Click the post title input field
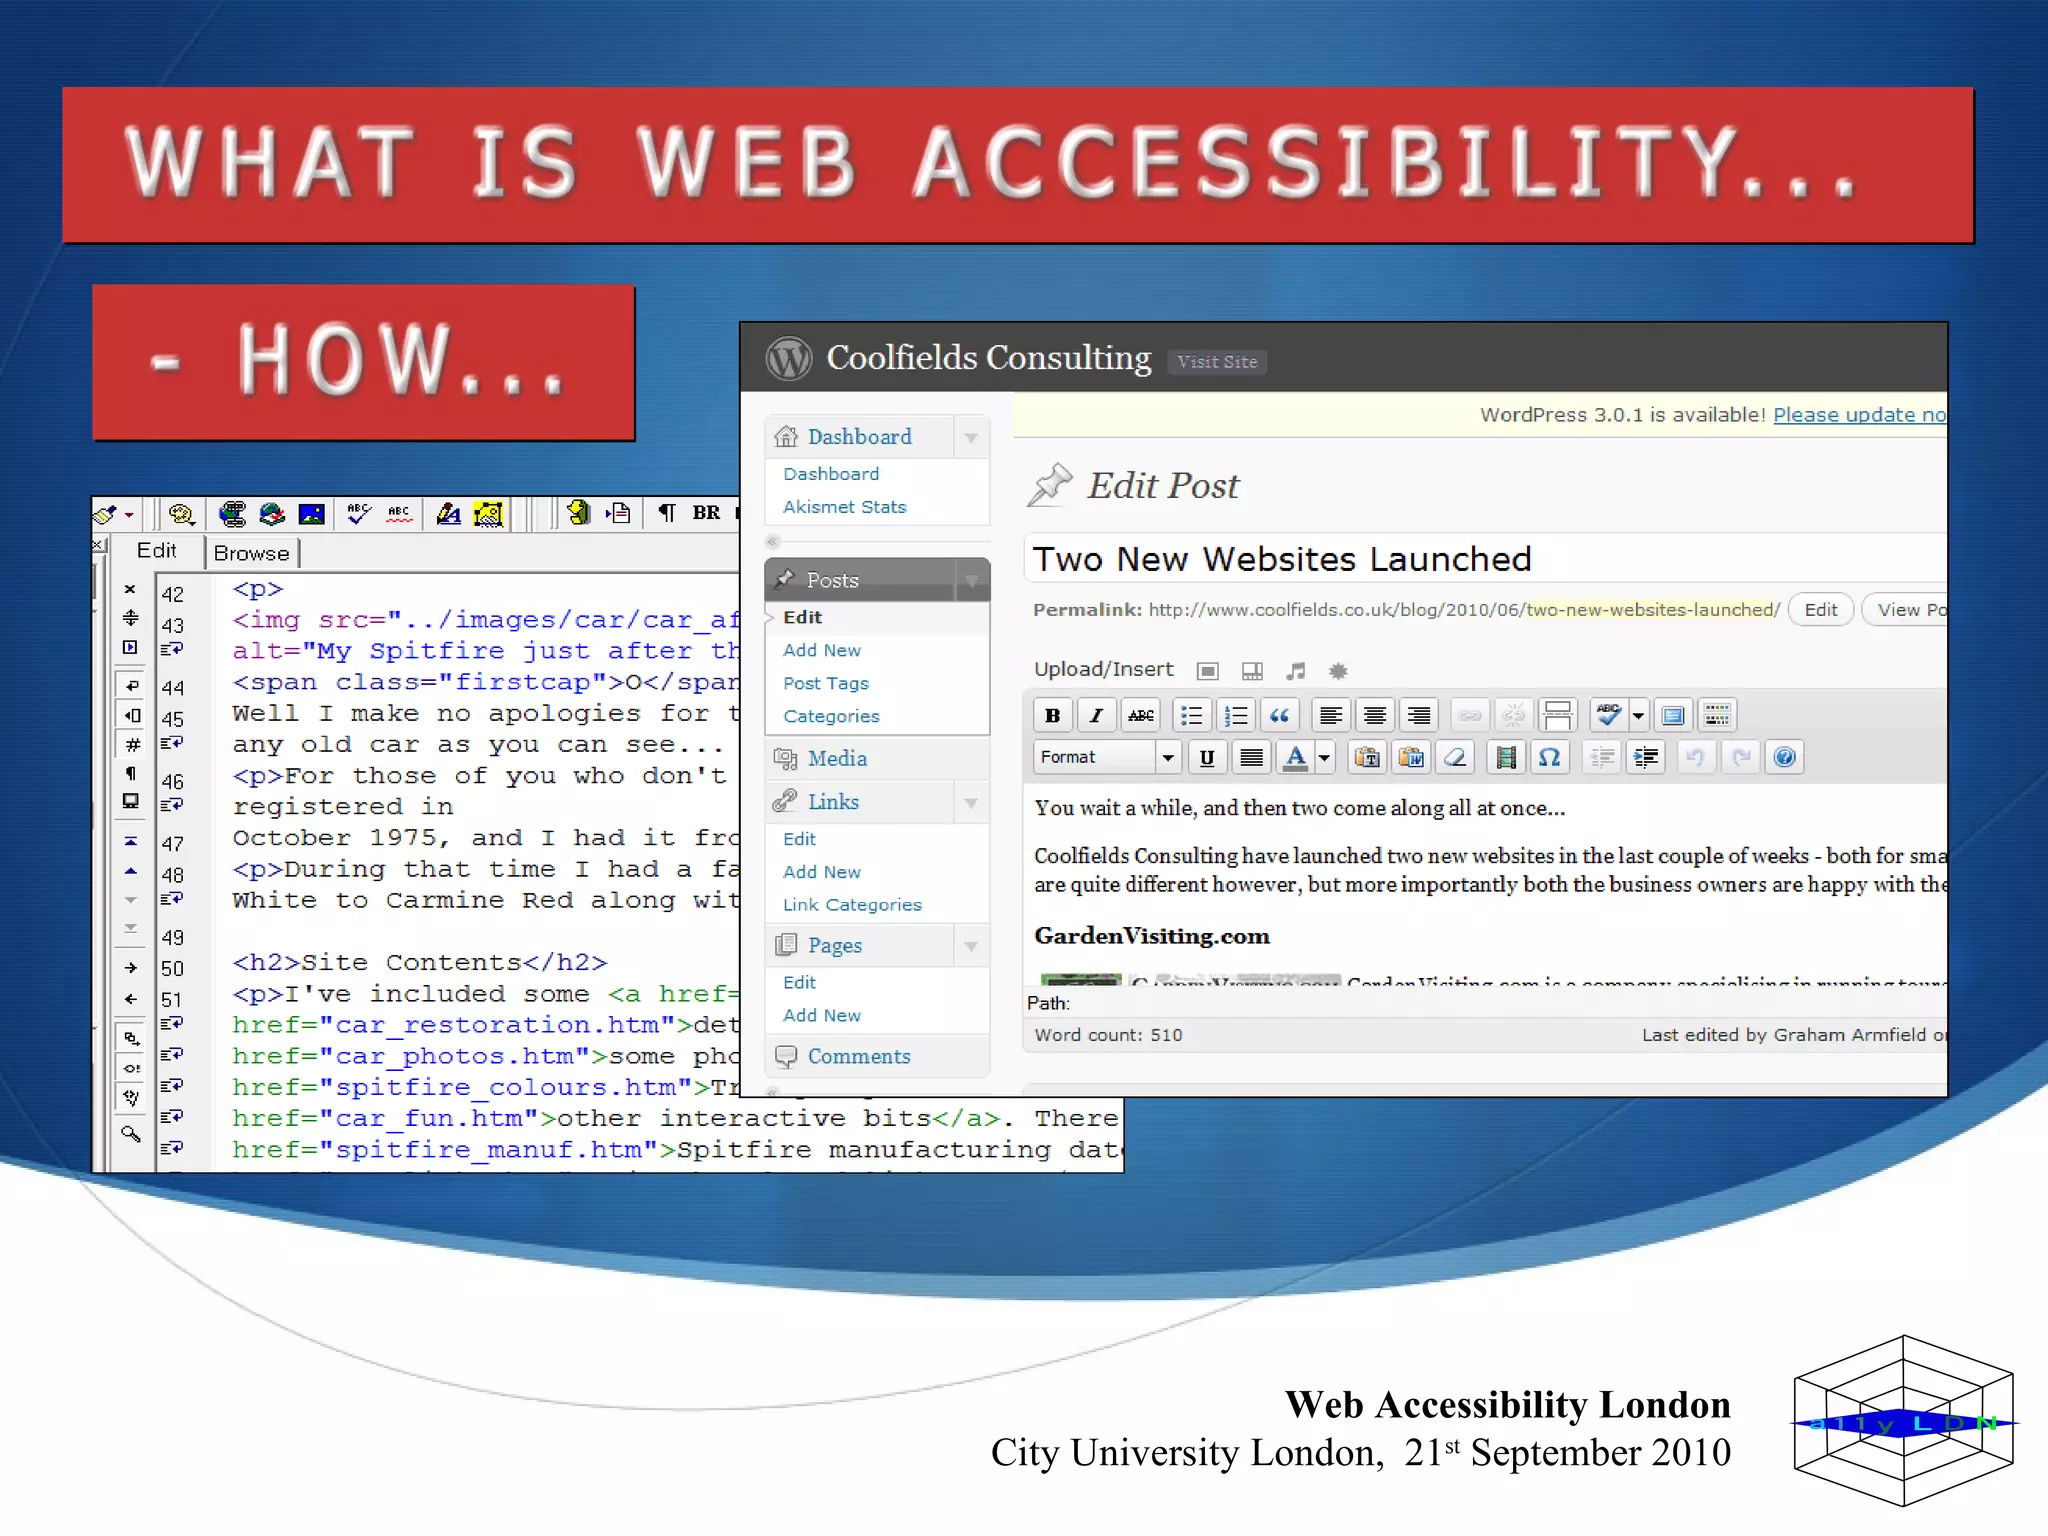Image resolution: width=2048 pixels, height=1536 pixels. coord(1486,559)
